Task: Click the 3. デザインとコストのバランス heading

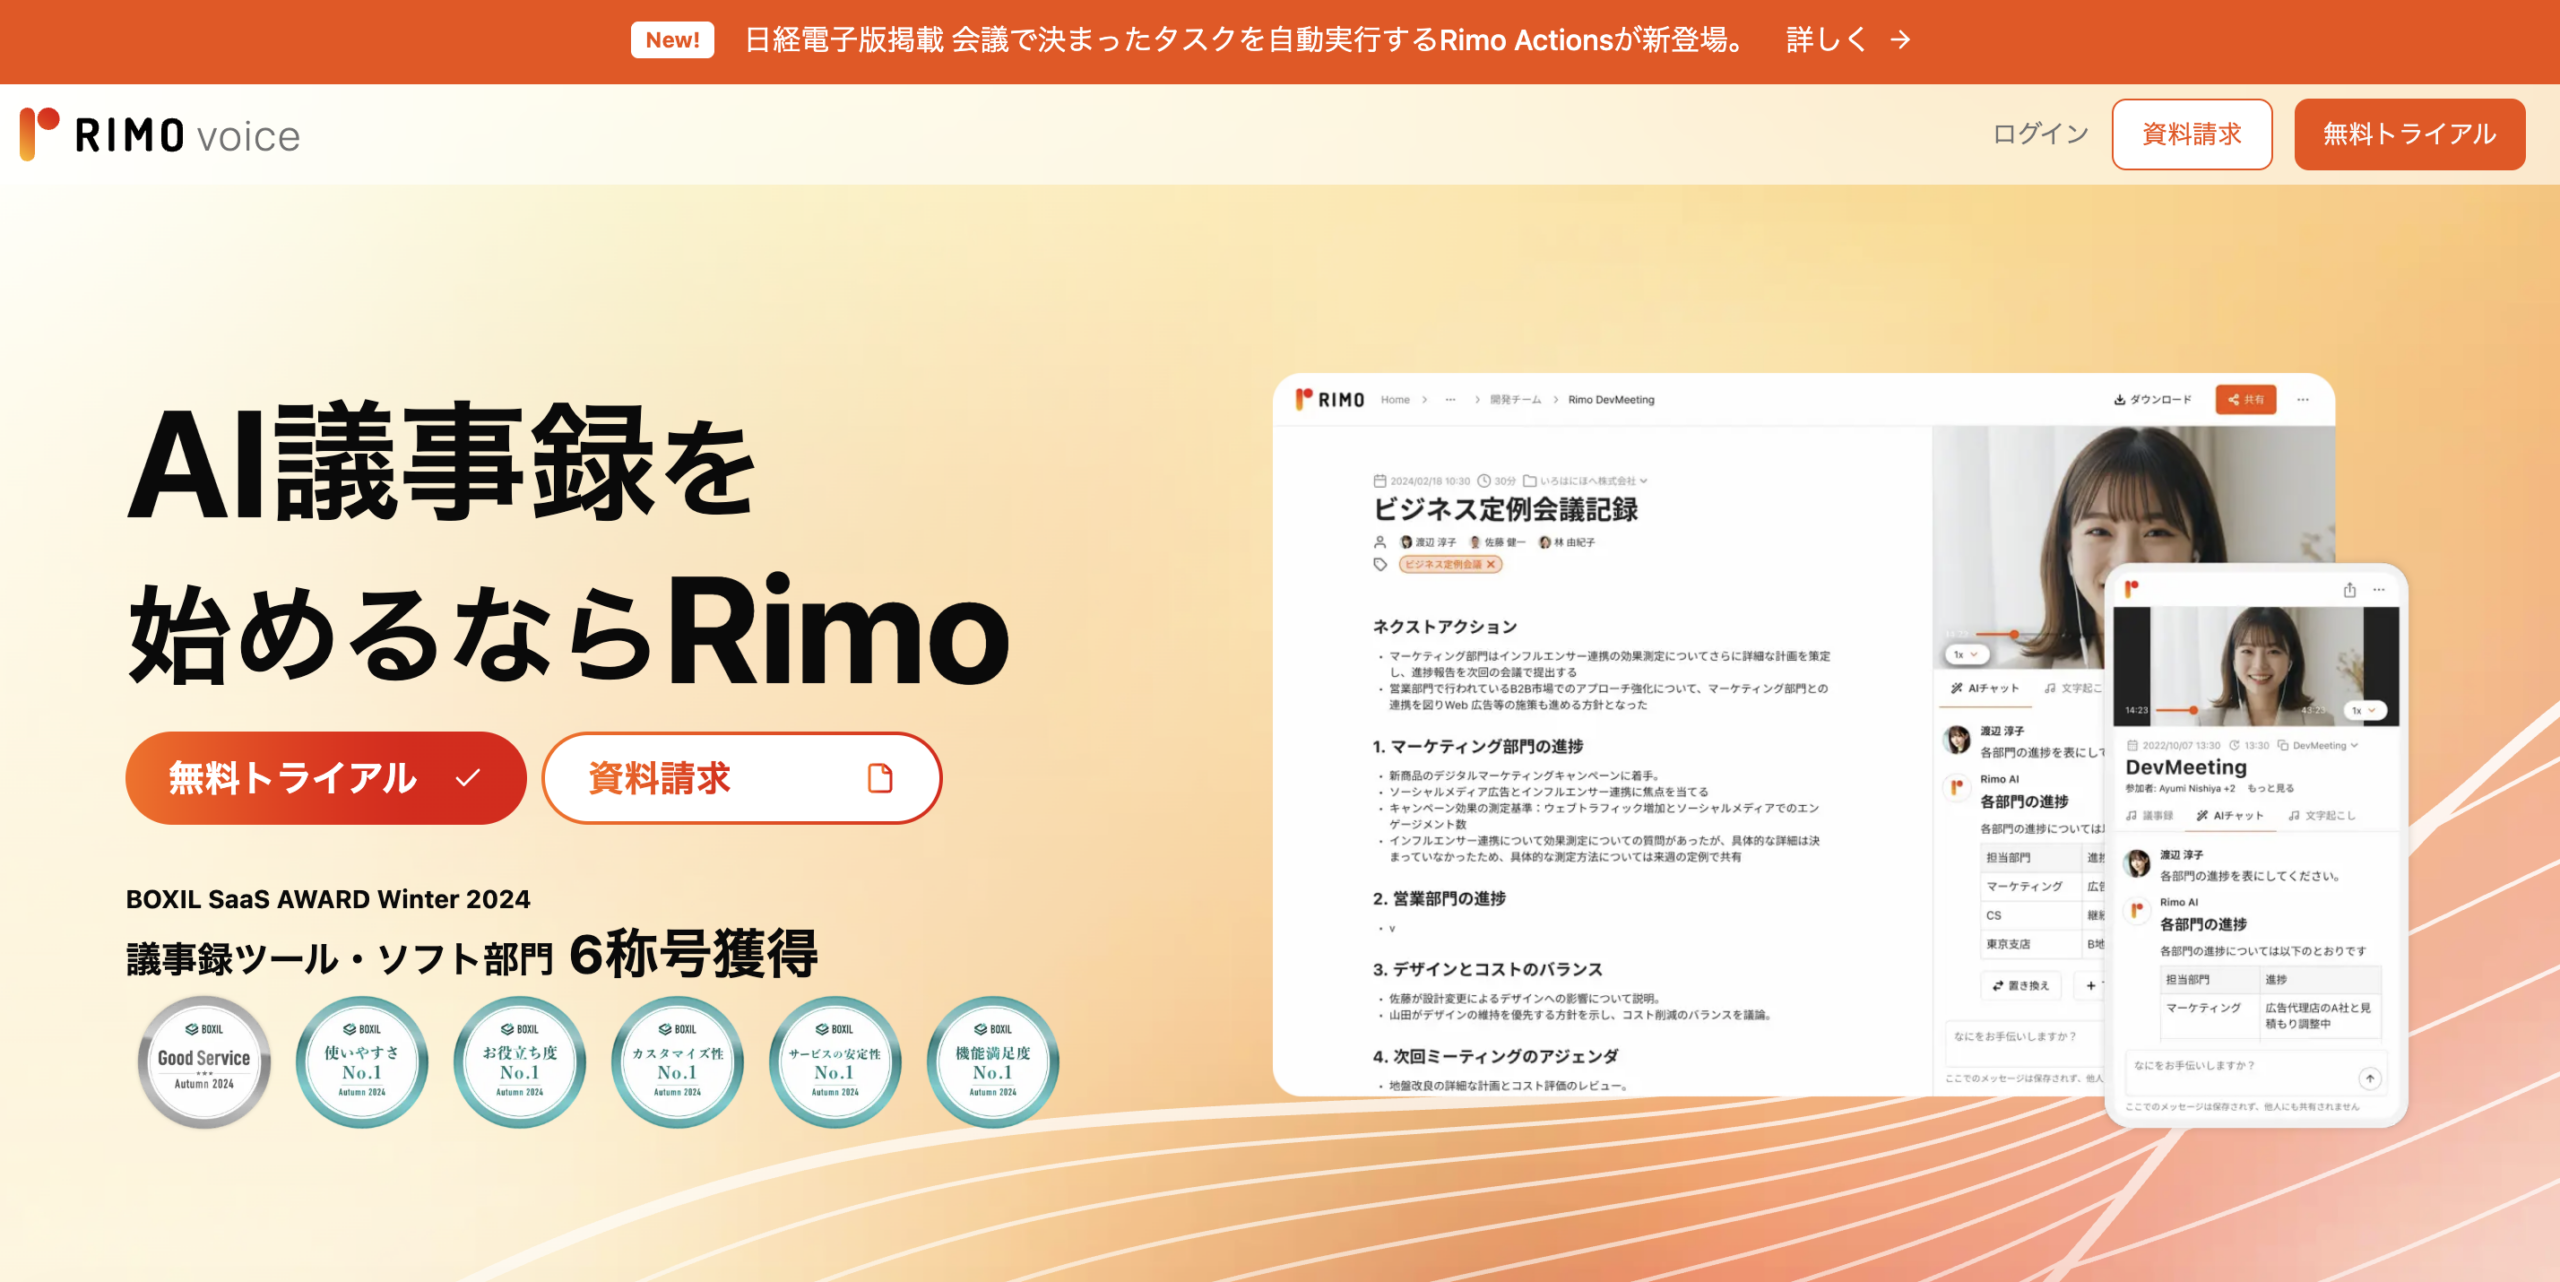Action: click(x=1488, y=969)
